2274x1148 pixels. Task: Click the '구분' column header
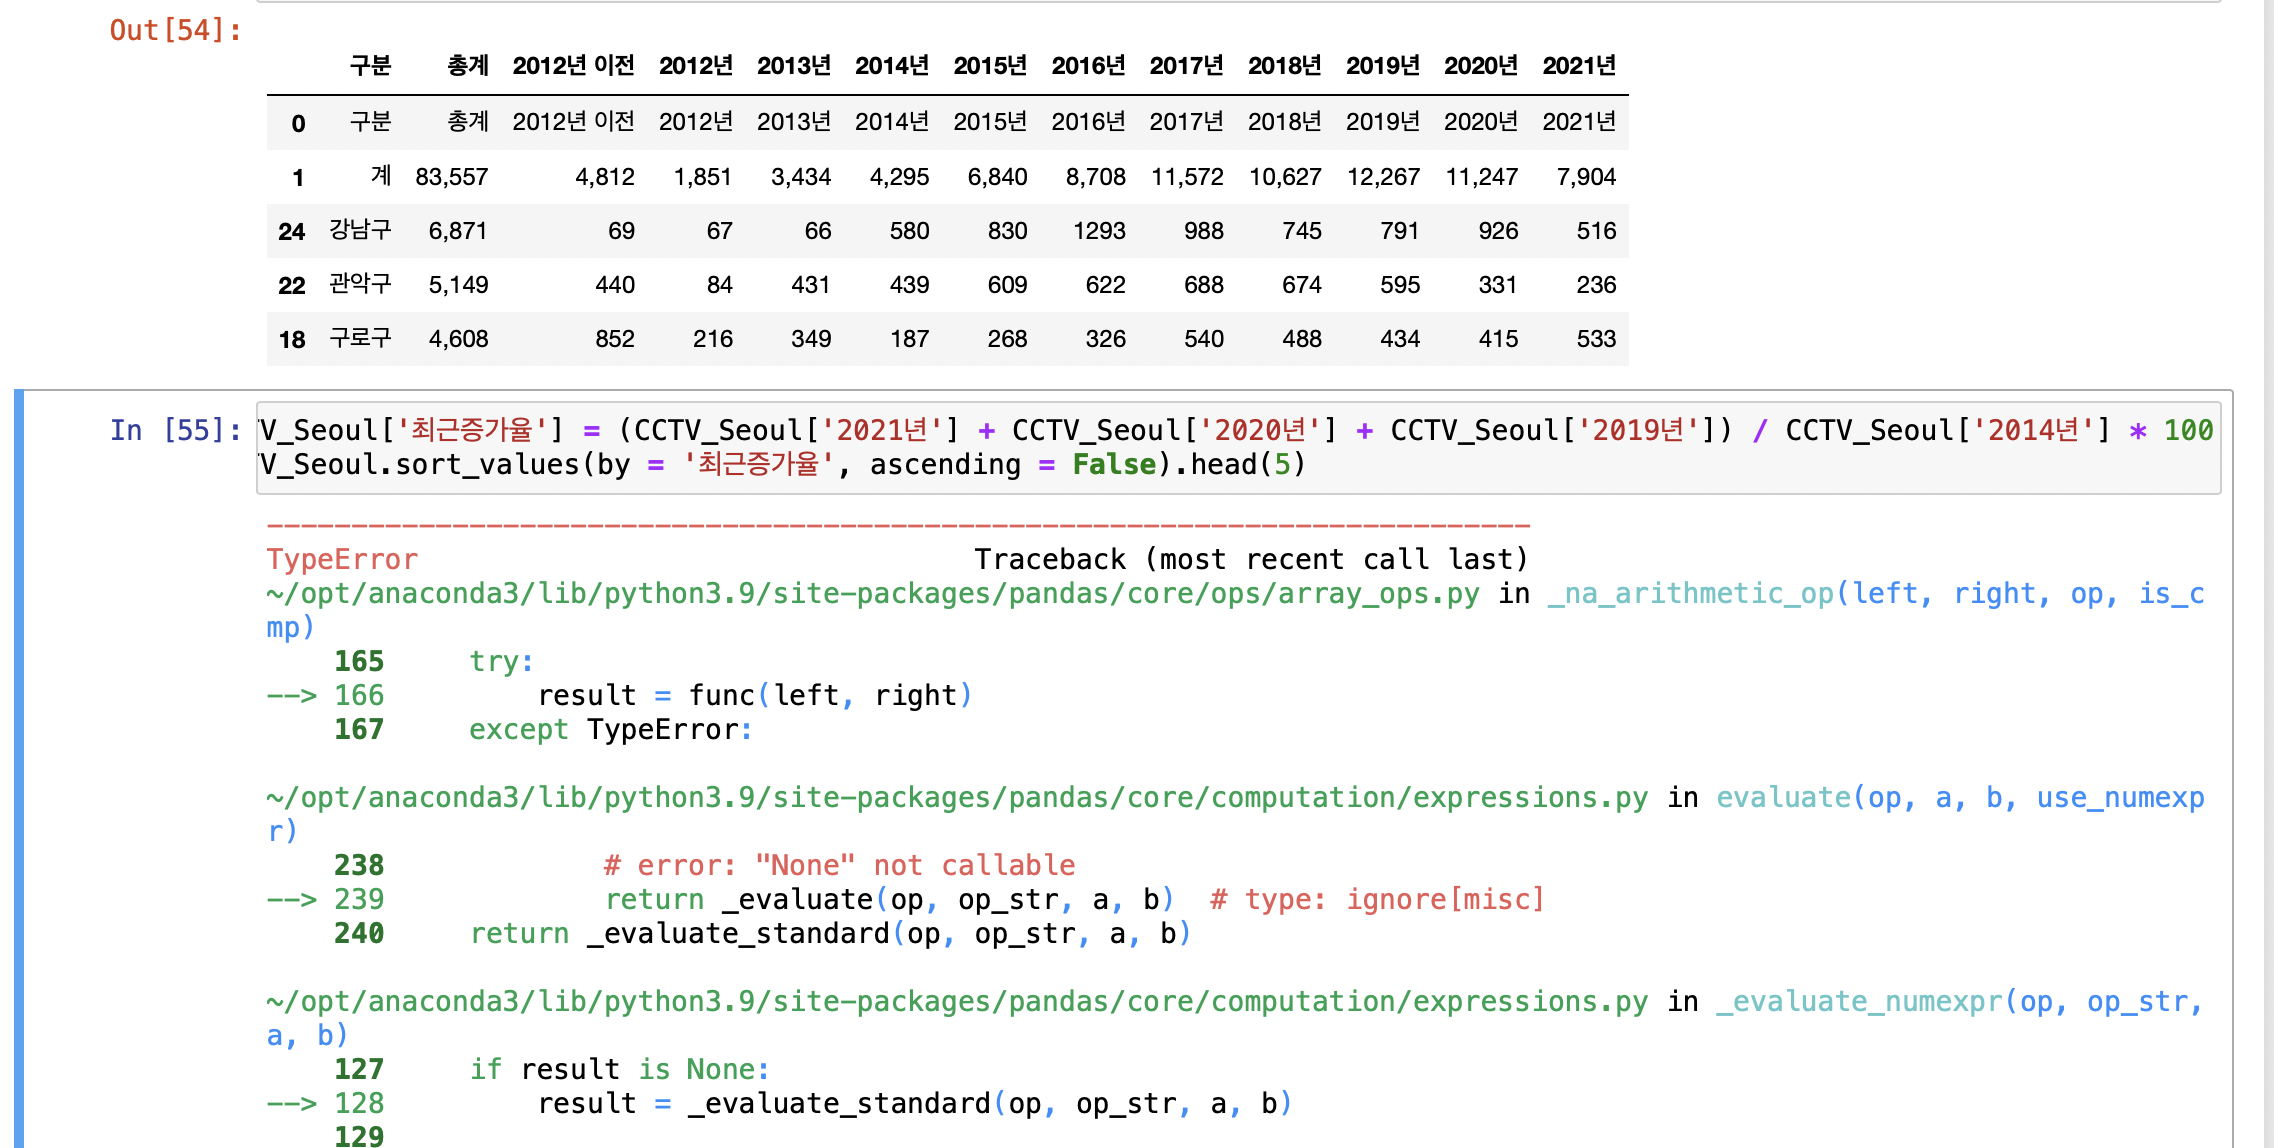370,66
